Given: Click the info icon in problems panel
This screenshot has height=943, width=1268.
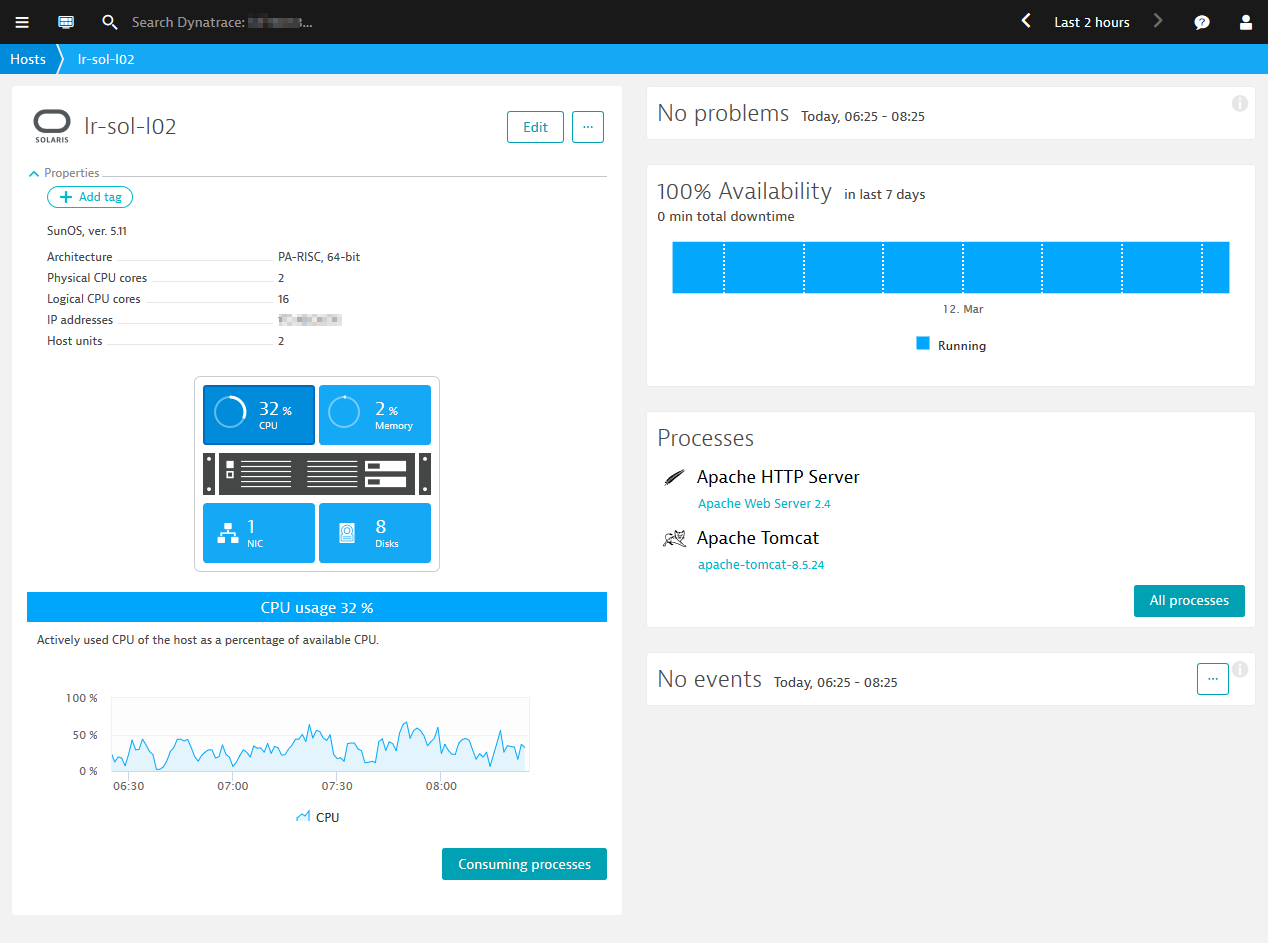Looking at the screenshot, I should pyautogui.click(x=1239, y=103).
